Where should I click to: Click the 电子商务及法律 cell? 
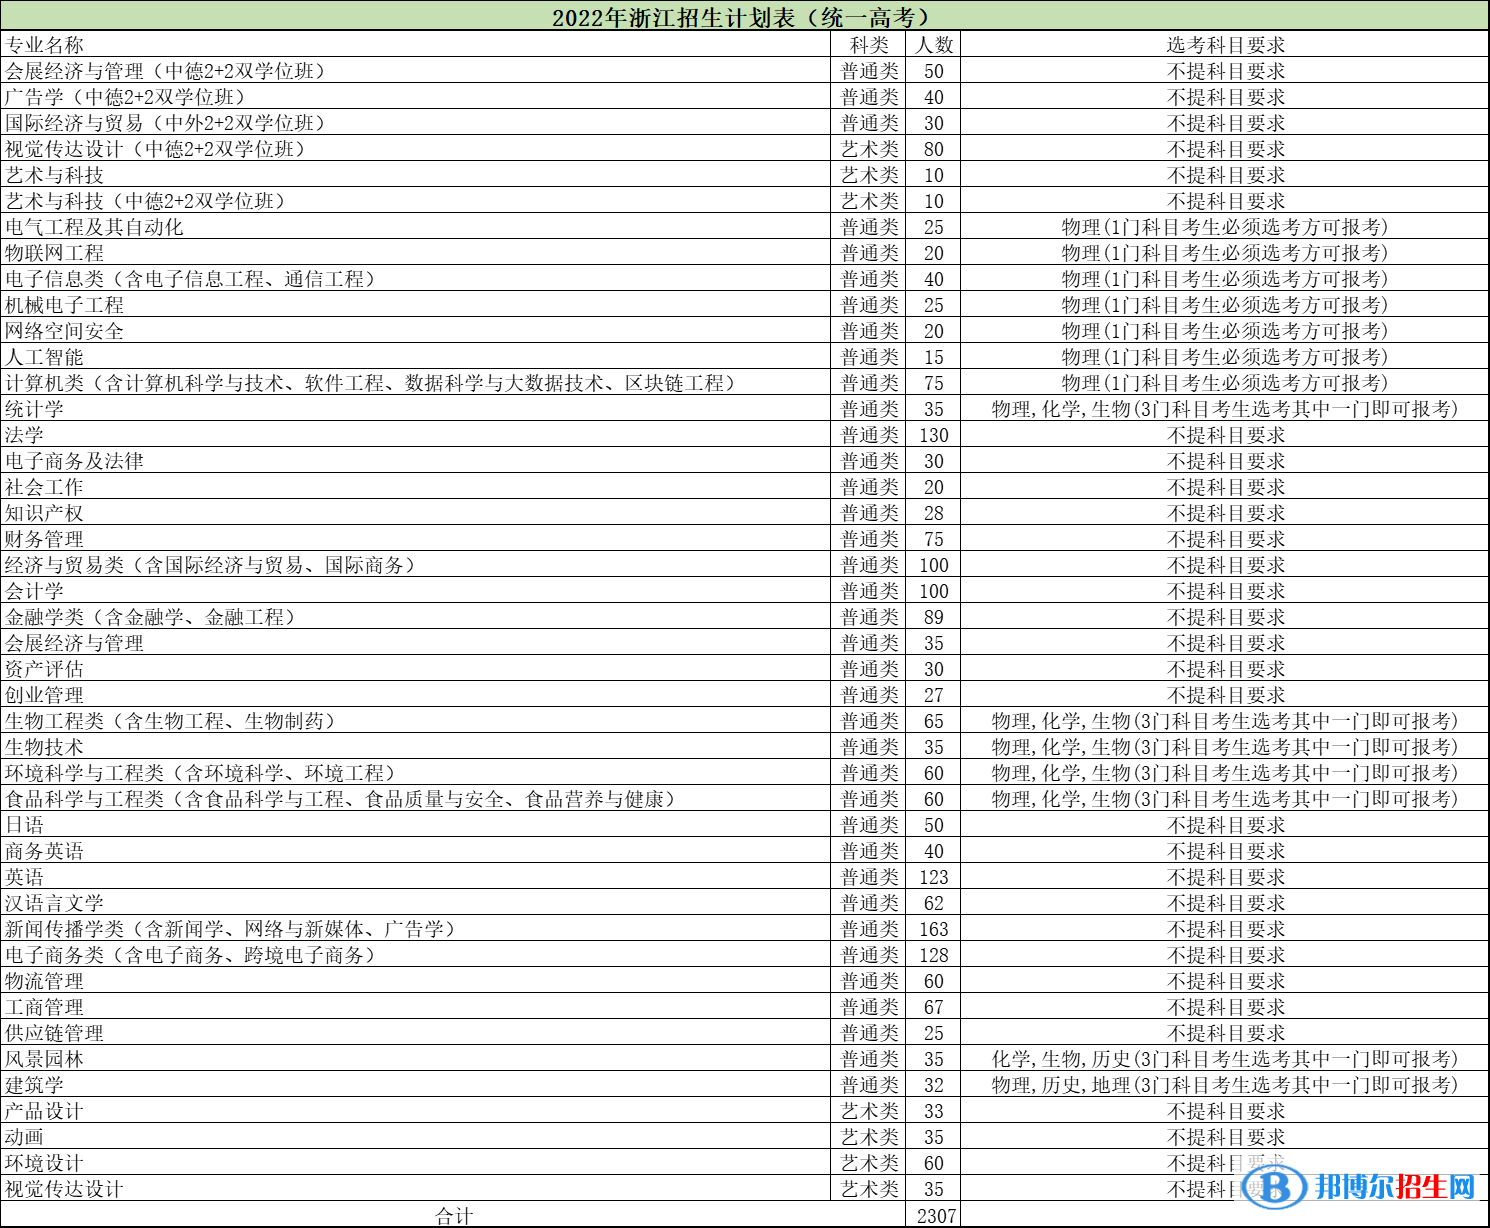[416, 460]
